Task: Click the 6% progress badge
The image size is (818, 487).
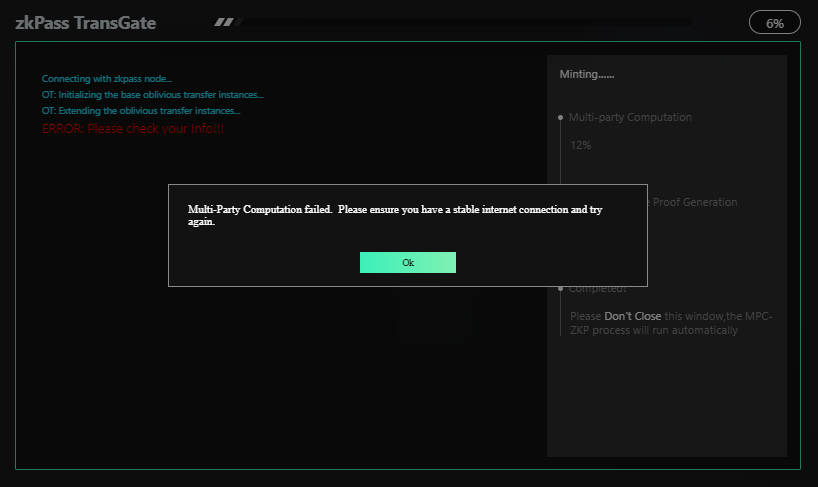Action: pyautogui.click(x=775, y=22)
